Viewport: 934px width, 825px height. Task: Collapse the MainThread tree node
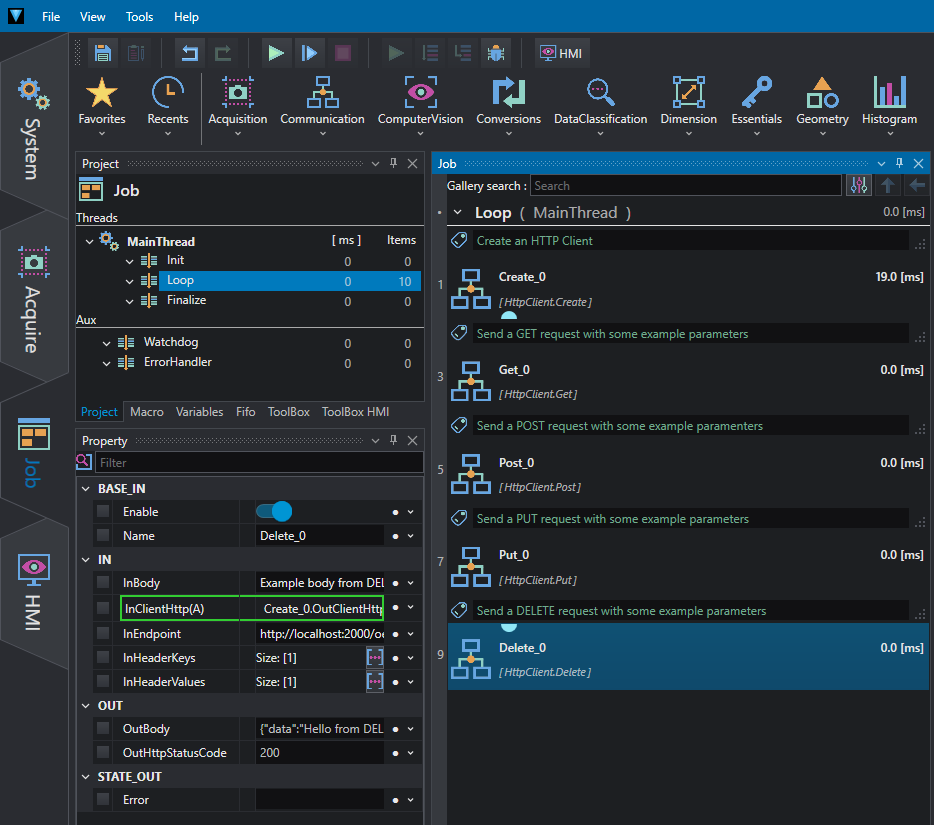tap(89, 241)
